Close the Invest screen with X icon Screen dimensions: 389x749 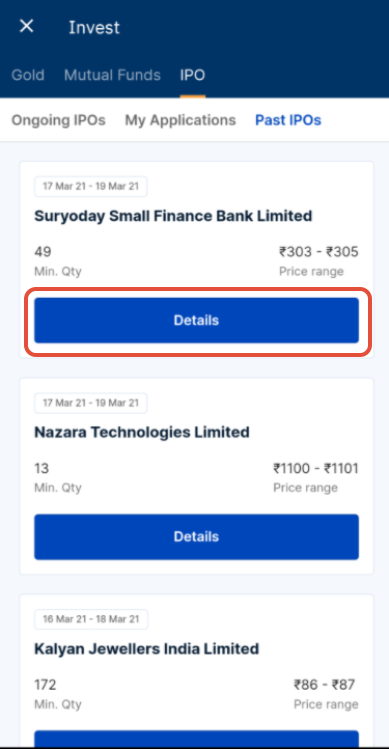(x=26, y=26)
